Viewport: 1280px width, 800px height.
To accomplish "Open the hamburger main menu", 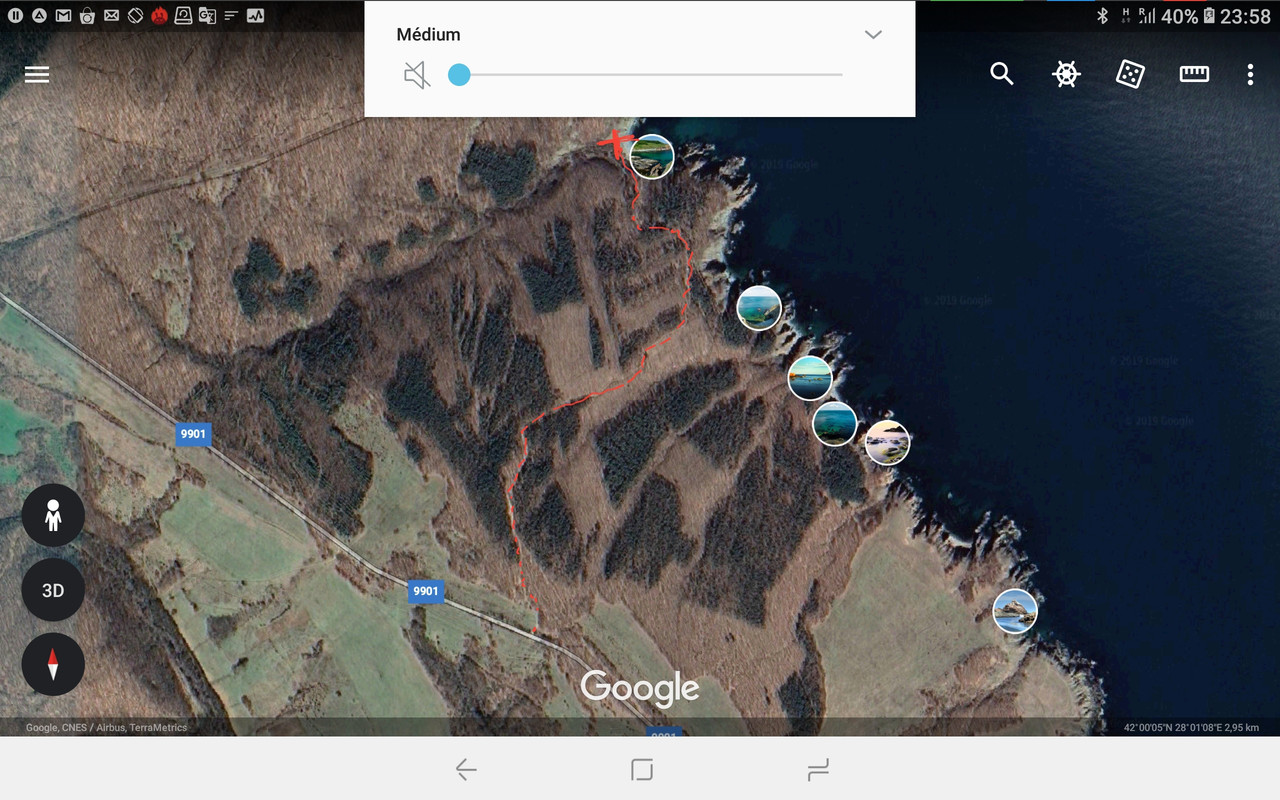I will 37,75.
